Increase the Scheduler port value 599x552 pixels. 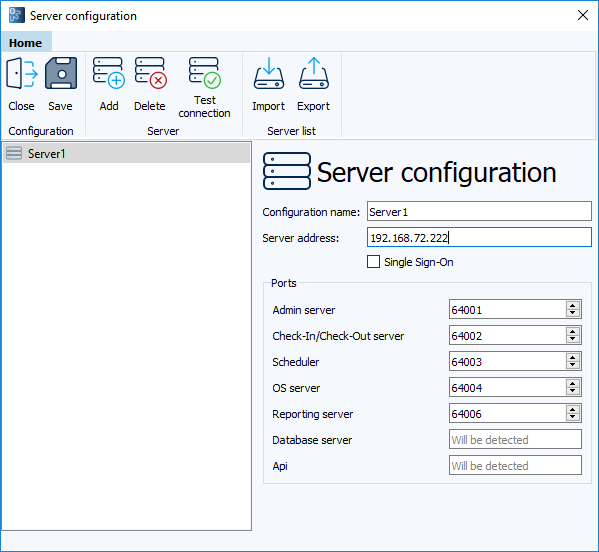tap(572, 357)
